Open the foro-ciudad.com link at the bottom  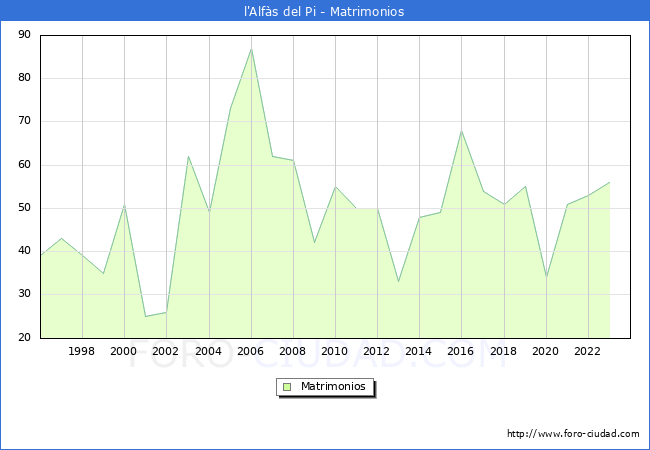[573, 434]
